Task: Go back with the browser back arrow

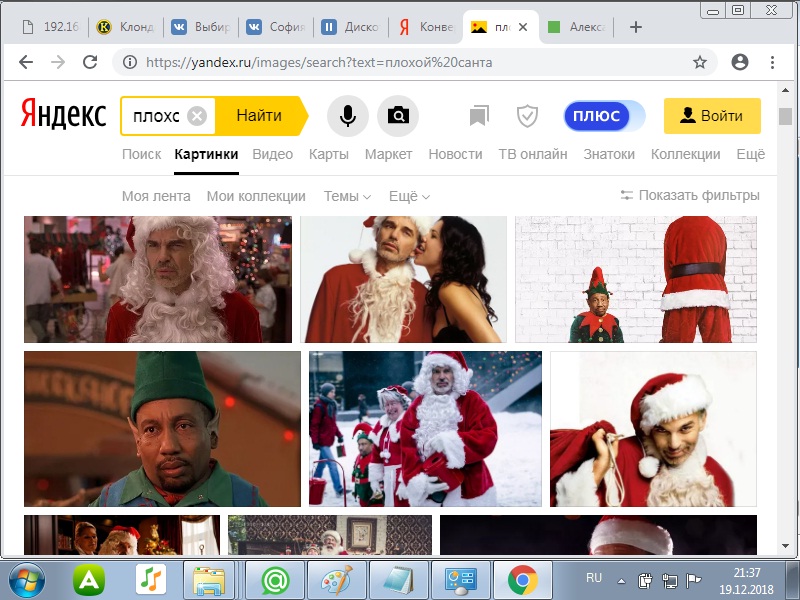Action: (x=26, y=62)
